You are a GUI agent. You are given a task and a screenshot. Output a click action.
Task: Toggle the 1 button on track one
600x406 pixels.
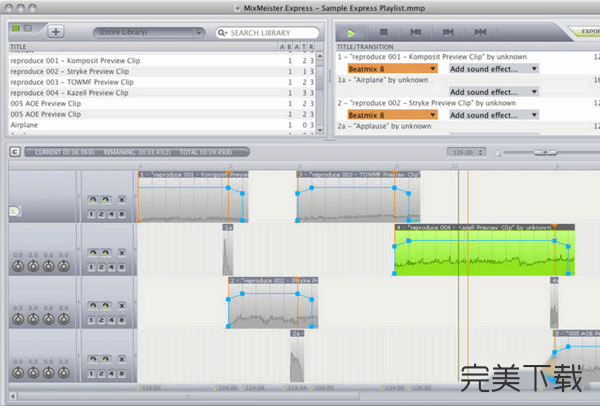pyautogui.click(x=91, y=214)
